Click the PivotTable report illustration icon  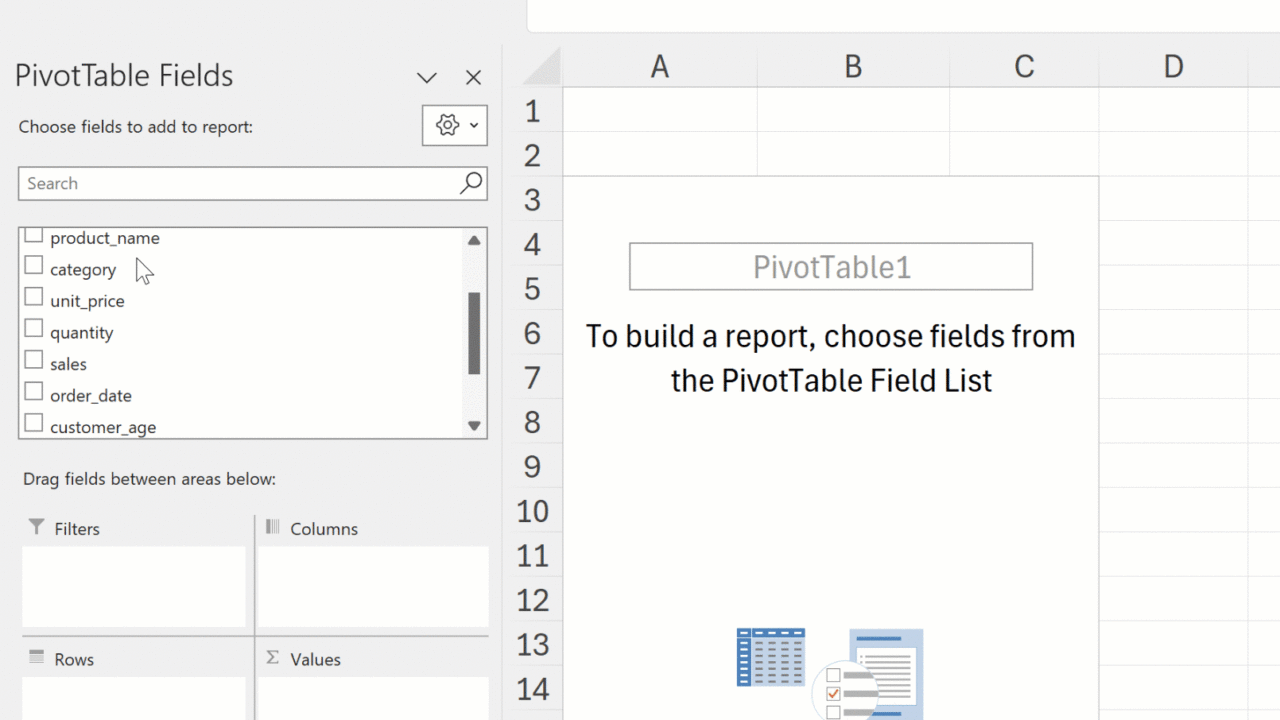tap(830, 672)
